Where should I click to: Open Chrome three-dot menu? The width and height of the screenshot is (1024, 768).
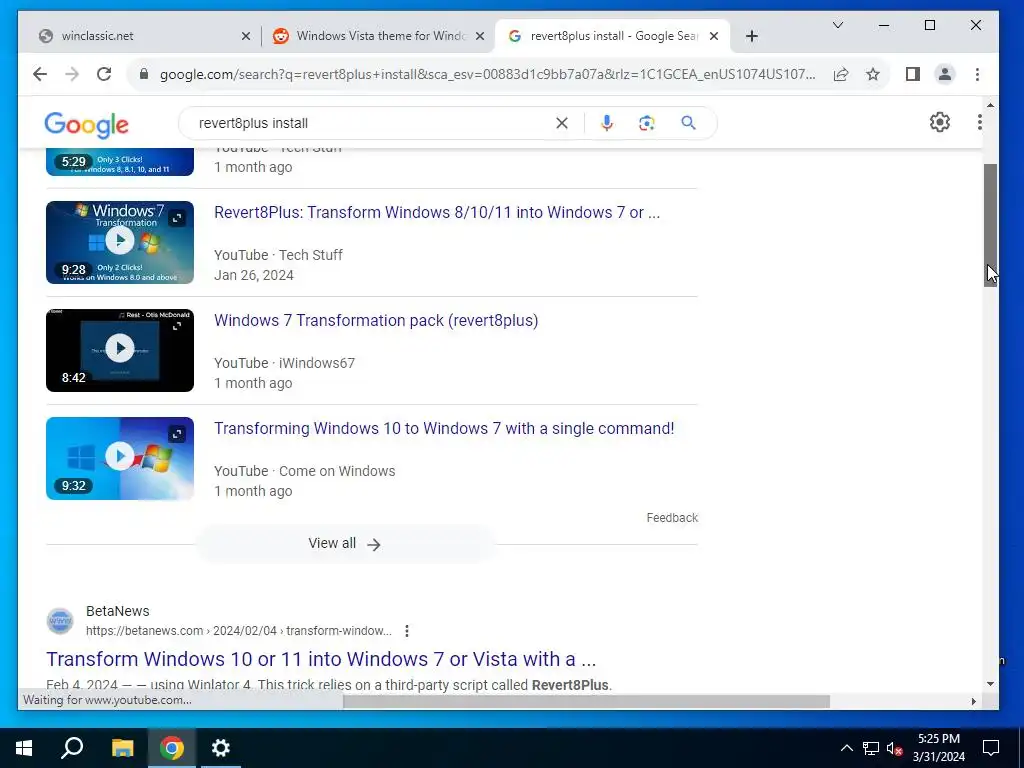tap(977, 74)
